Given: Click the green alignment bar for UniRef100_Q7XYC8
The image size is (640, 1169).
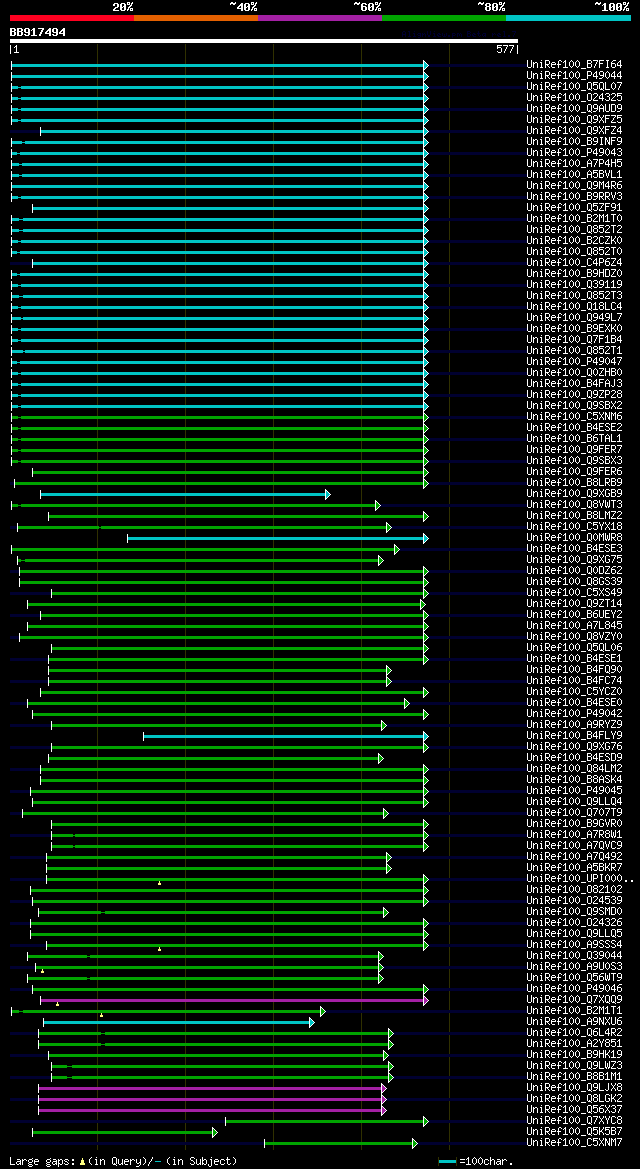Looking at the screenshot, I should pyautogui.click(x=327, y=1121).
